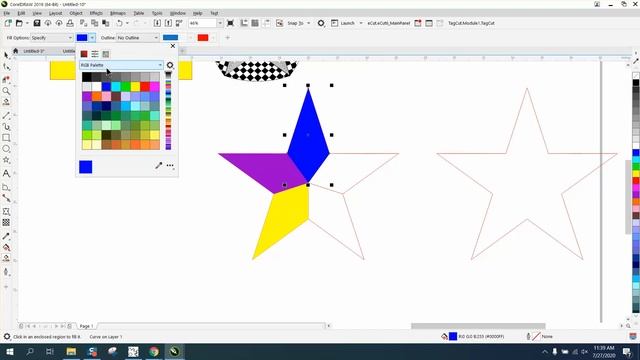Expand the Undo history dropdown arrow
The width and height of the screenshot is (640, 360).
[127, 23]
